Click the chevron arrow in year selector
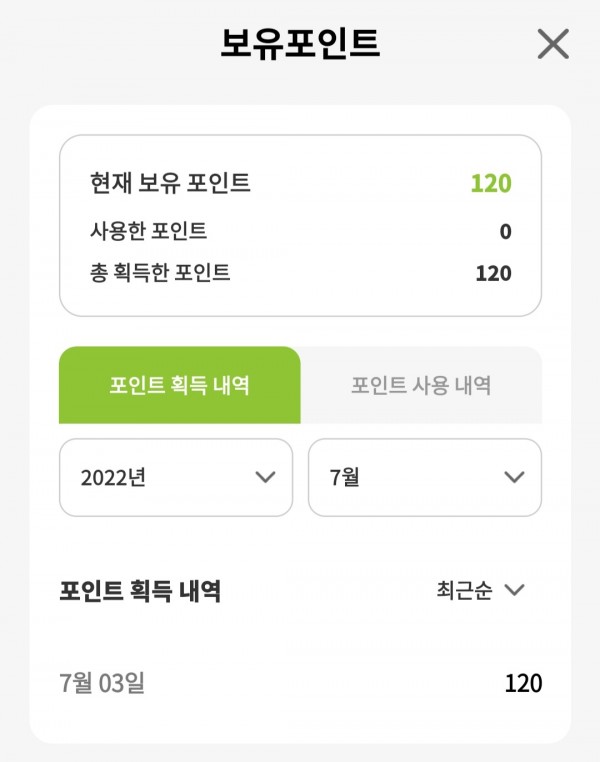The image size is (600, 762). tap(265, 477)
